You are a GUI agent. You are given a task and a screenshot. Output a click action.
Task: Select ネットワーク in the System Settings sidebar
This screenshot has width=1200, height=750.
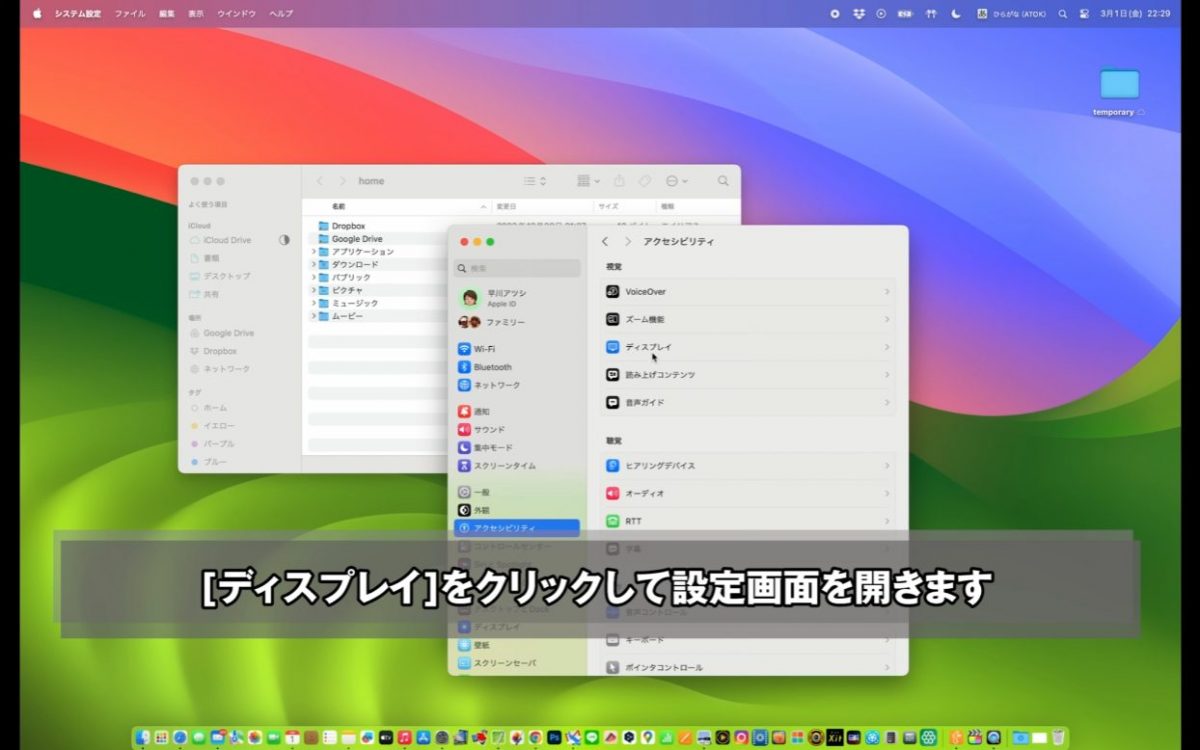point(517,385)
